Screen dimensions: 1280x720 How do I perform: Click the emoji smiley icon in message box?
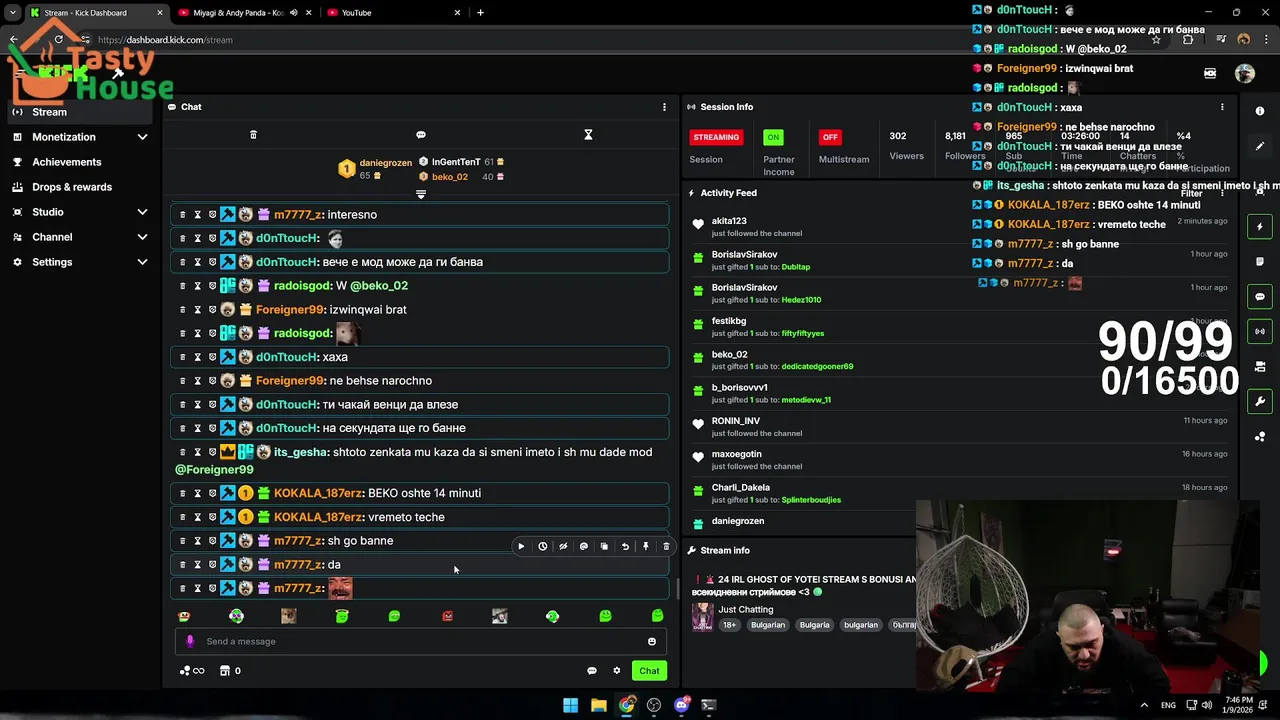[x=652, y=642]
